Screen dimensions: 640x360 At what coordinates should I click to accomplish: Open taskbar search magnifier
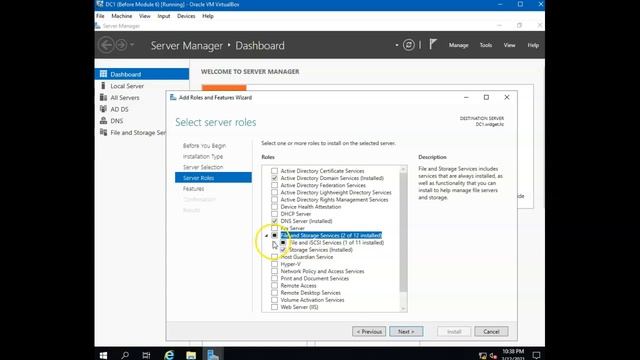pyautogui.click(x=125, y=355)
